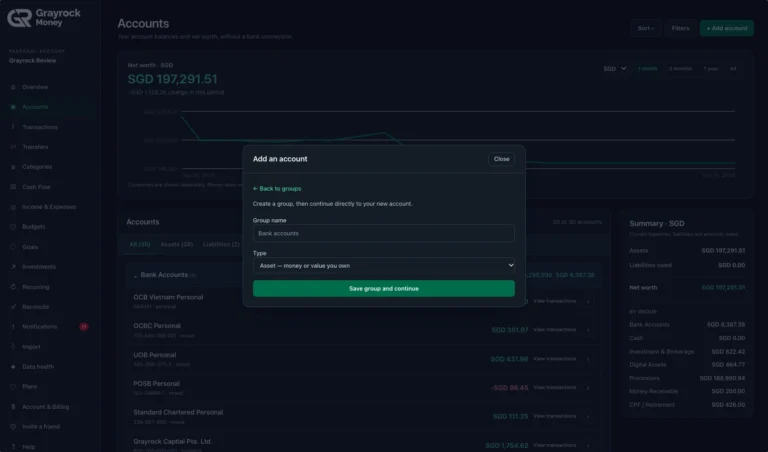Open Investments via its arrow icon

(x=13, y=267)
